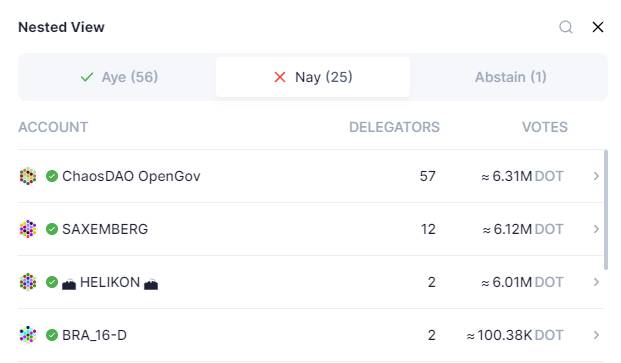Expand the BRA_16-D row chevron

596,335
